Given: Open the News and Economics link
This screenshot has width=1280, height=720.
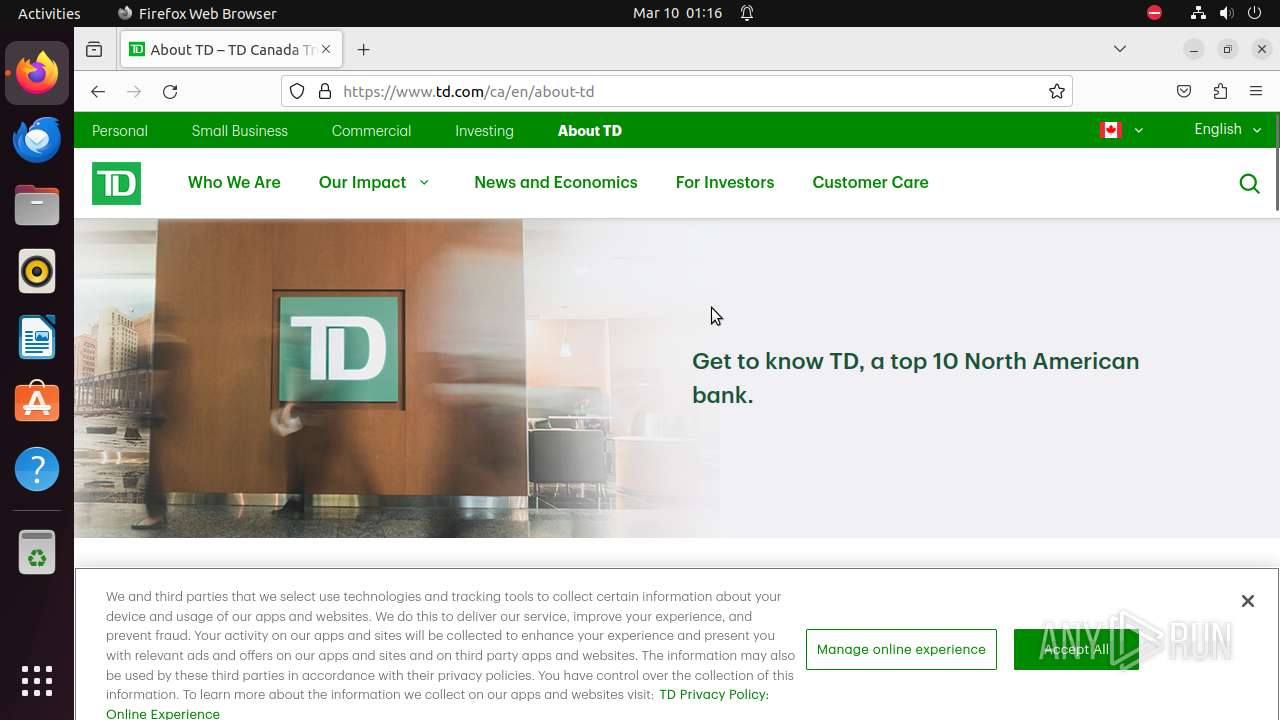Looking at the screenshot, I should click(x=555, y=182).
